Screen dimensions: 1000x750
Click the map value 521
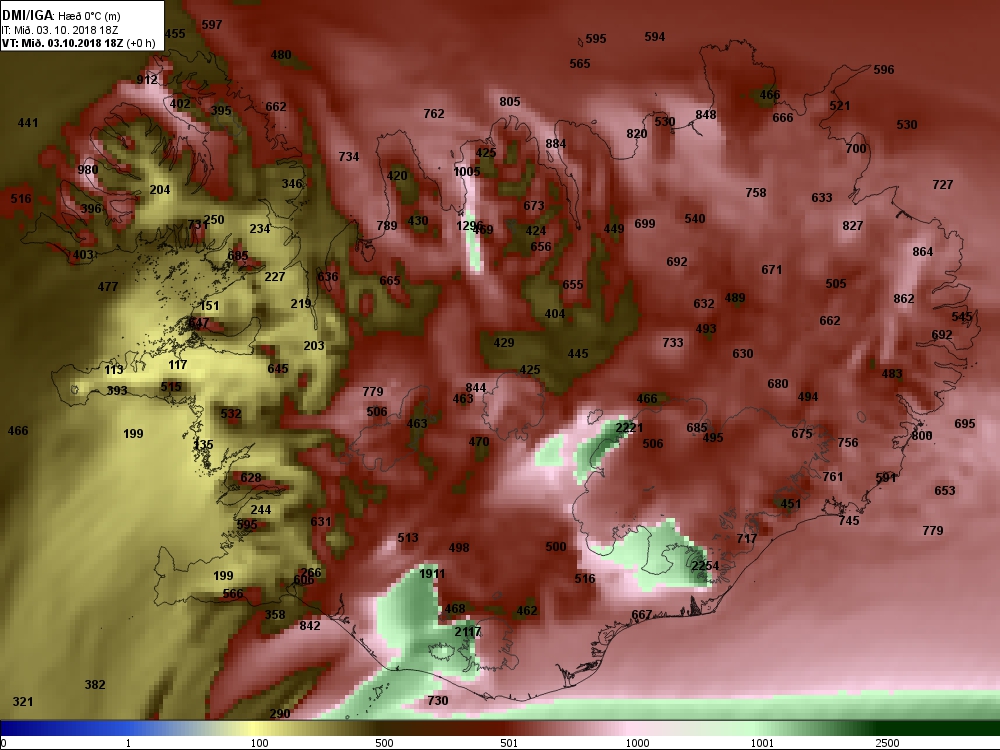point(839,106)
